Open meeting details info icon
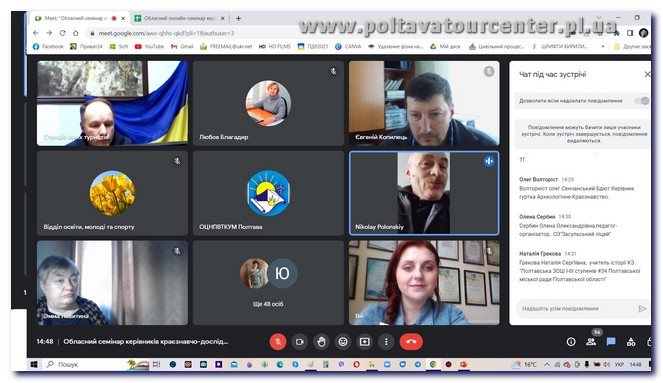 571,342
